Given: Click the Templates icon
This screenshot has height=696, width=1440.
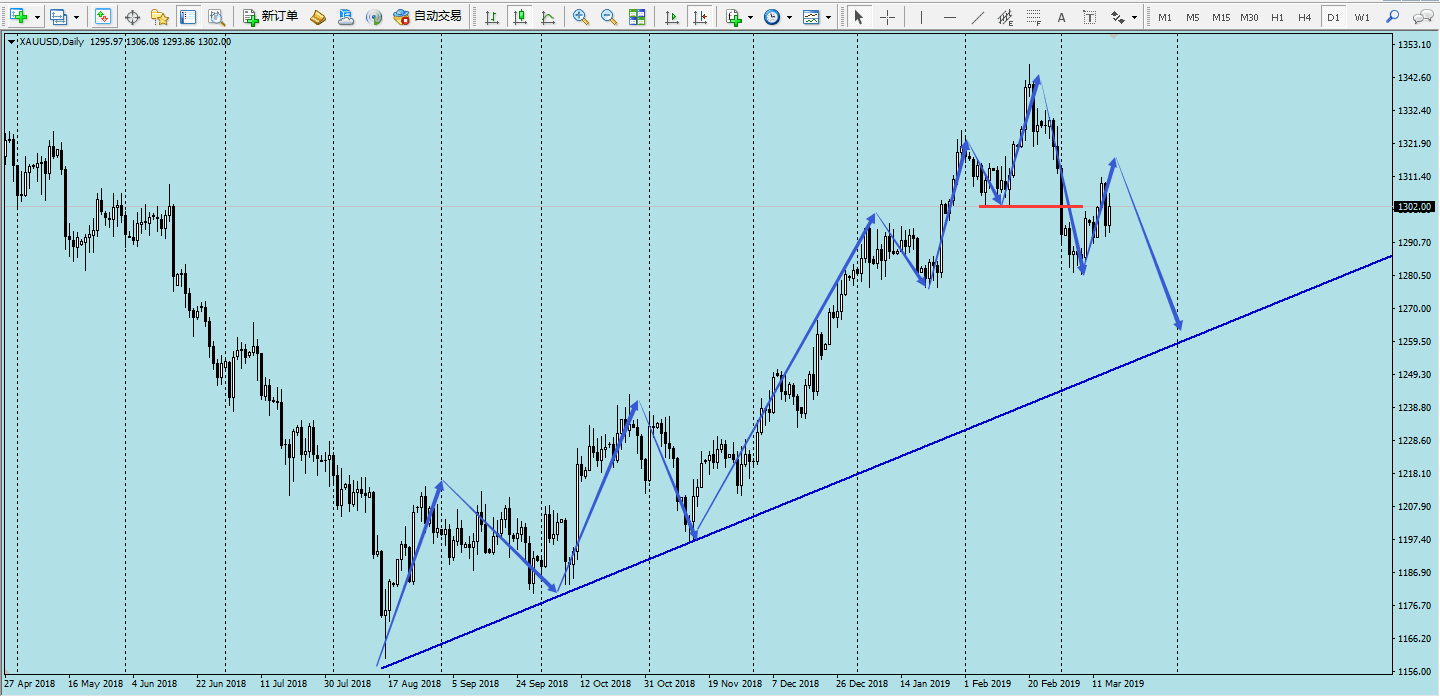Looking at the screenshot, I should point(811,17).
